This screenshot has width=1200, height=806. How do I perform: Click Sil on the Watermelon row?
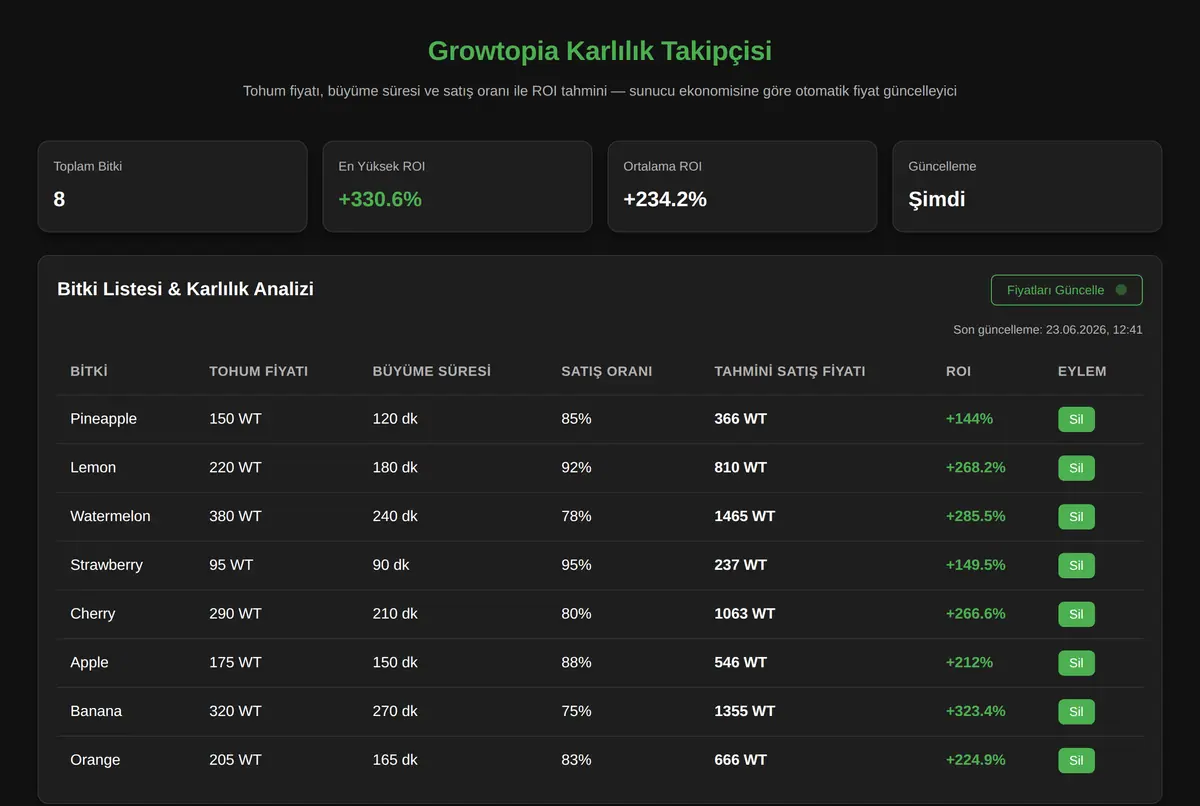(1076, 517)
